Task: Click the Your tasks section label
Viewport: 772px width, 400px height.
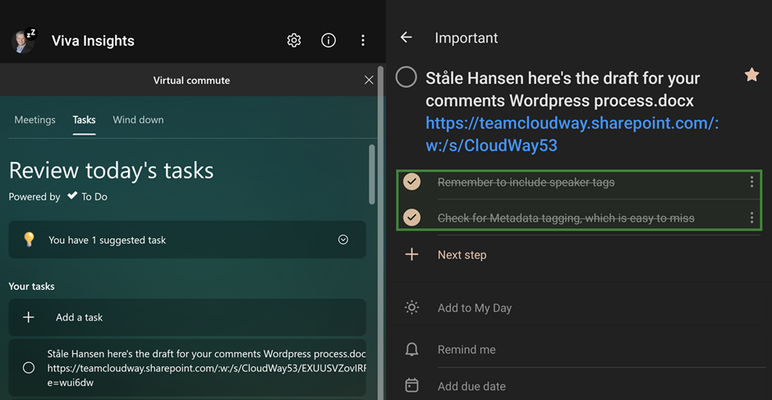Action: pyautogui.click(x=32, y=286)
